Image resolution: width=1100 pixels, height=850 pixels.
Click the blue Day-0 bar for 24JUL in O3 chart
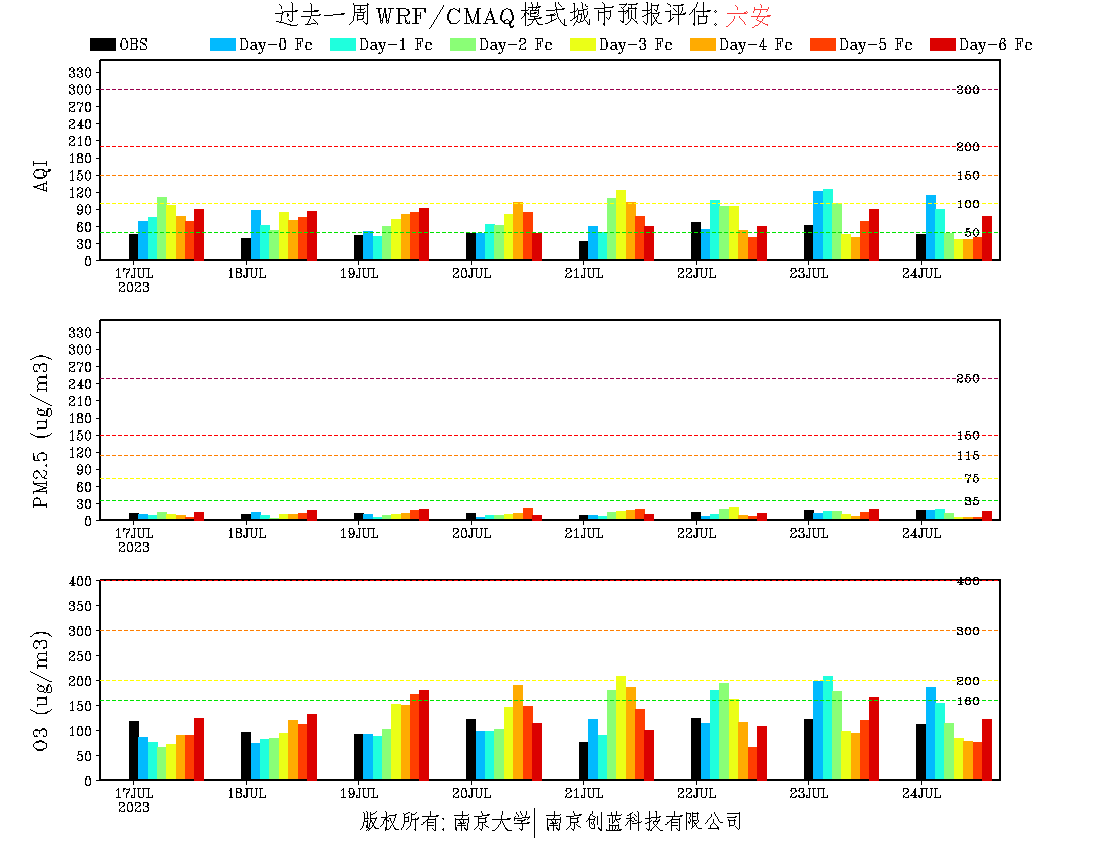[930, 734]
